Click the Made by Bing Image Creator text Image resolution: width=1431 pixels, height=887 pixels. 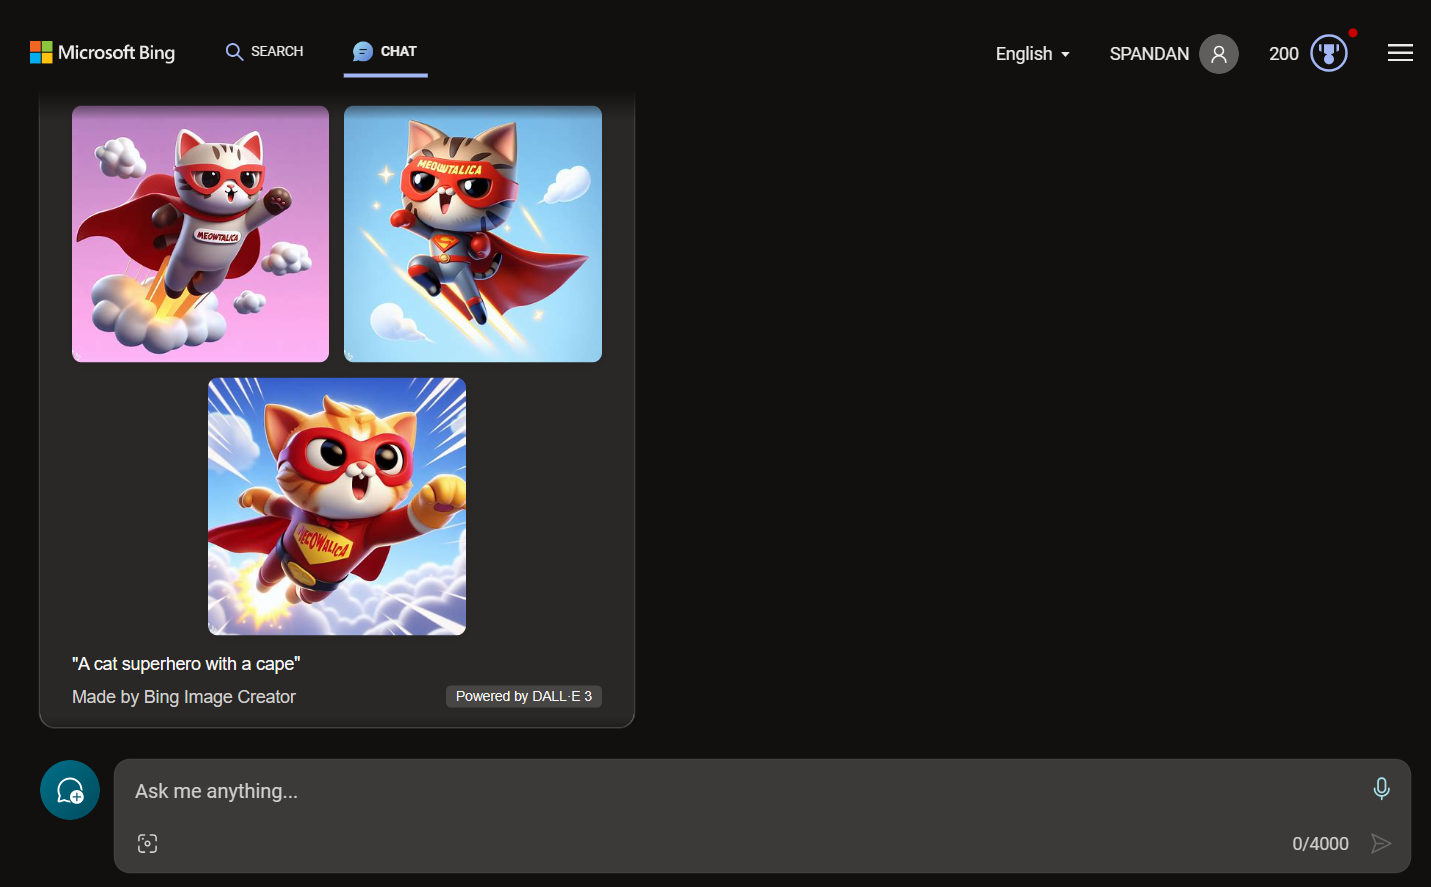click(x=183, y=696)
